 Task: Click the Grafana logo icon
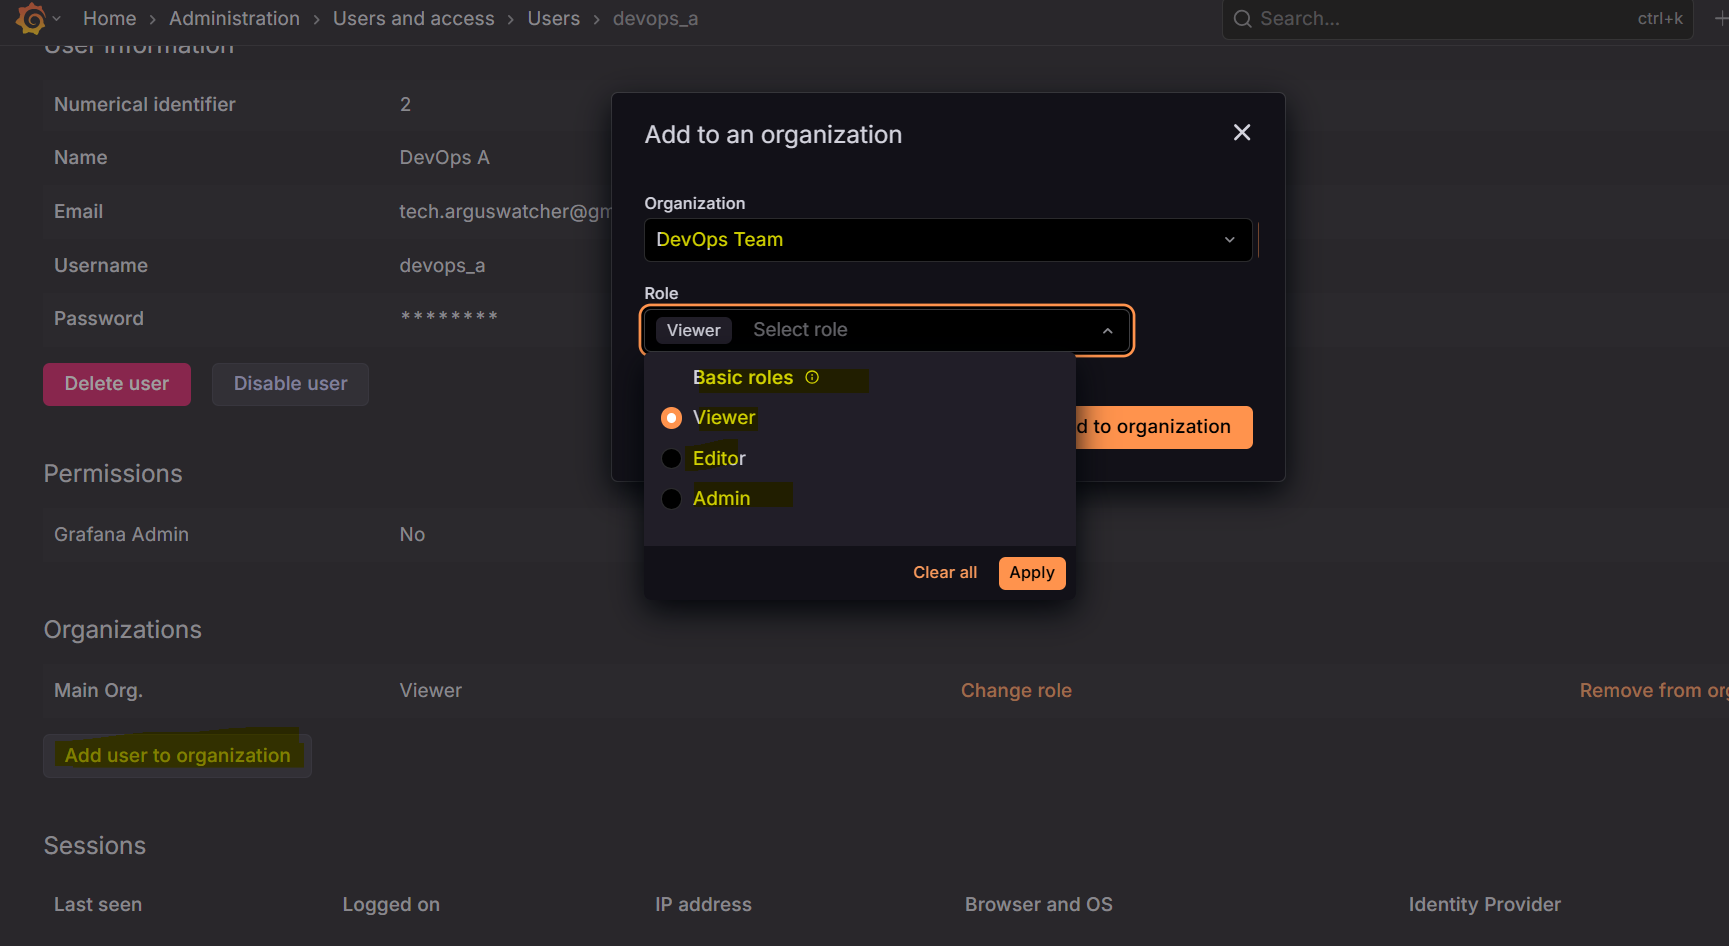click(31, 18)
